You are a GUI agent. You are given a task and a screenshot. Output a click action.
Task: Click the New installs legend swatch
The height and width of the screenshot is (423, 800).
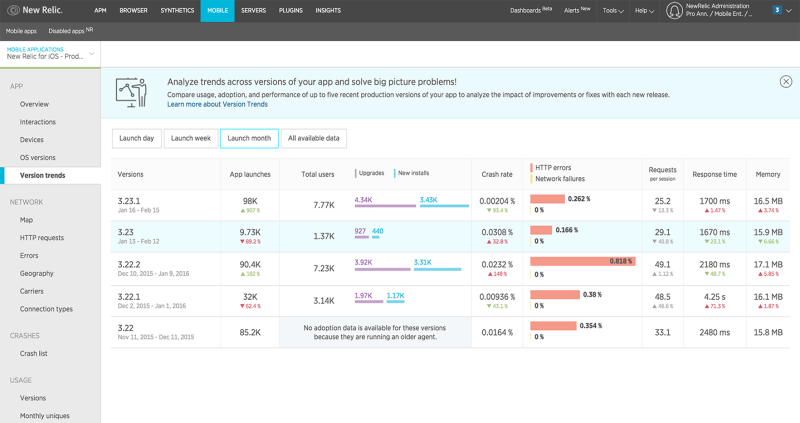tap(395, 173)
